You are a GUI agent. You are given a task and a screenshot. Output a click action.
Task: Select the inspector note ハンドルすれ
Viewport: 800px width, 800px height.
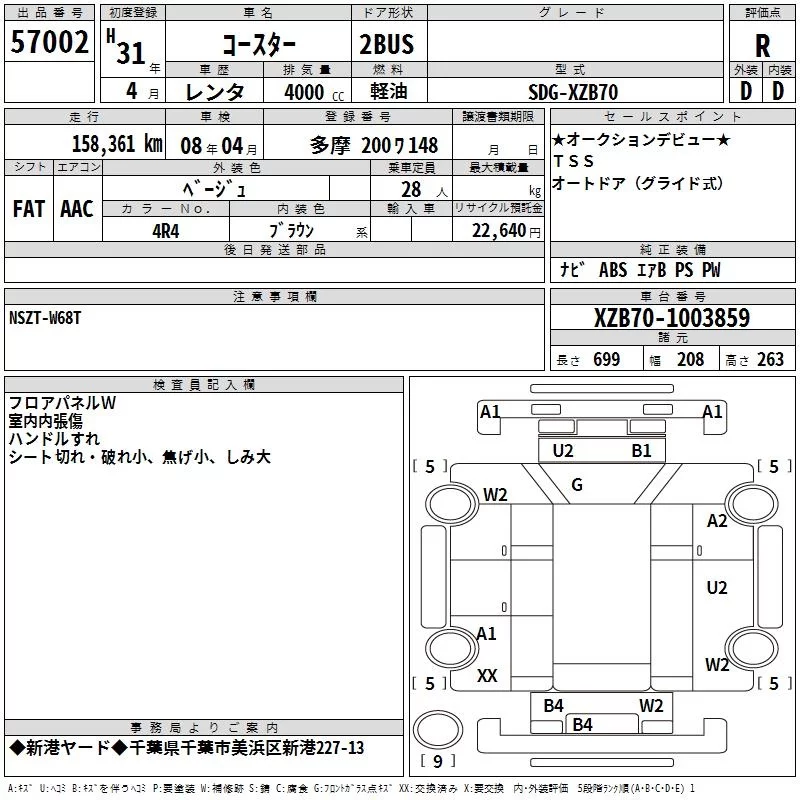coord(54,439)
